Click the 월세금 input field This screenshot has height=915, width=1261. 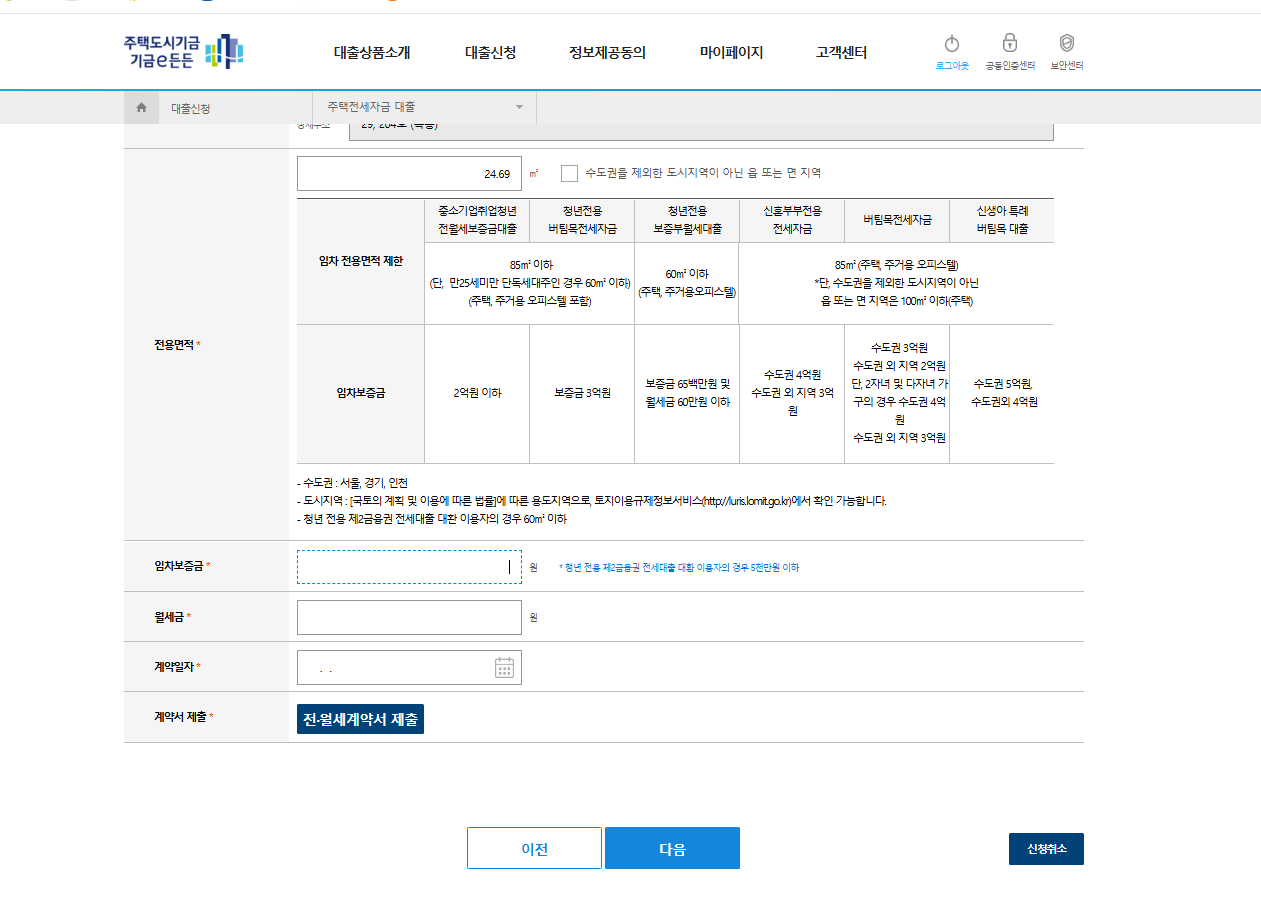coord(409,617)
